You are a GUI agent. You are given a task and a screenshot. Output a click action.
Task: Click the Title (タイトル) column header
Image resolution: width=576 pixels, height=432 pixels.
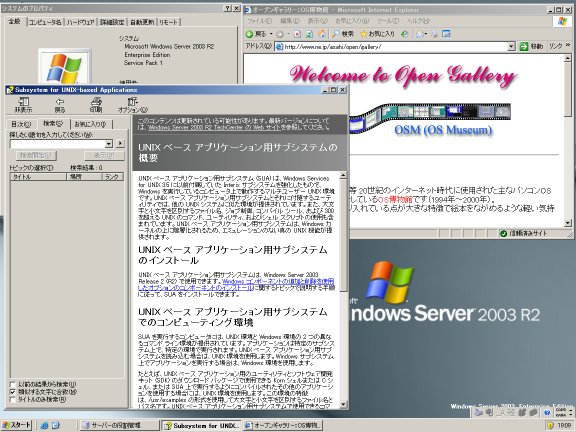[38, 177]
